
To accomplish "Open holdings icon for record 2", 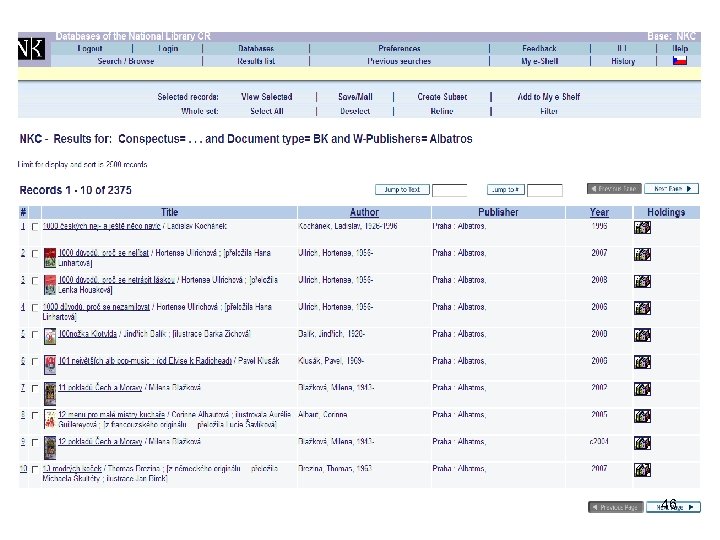I will pos(642,254).
